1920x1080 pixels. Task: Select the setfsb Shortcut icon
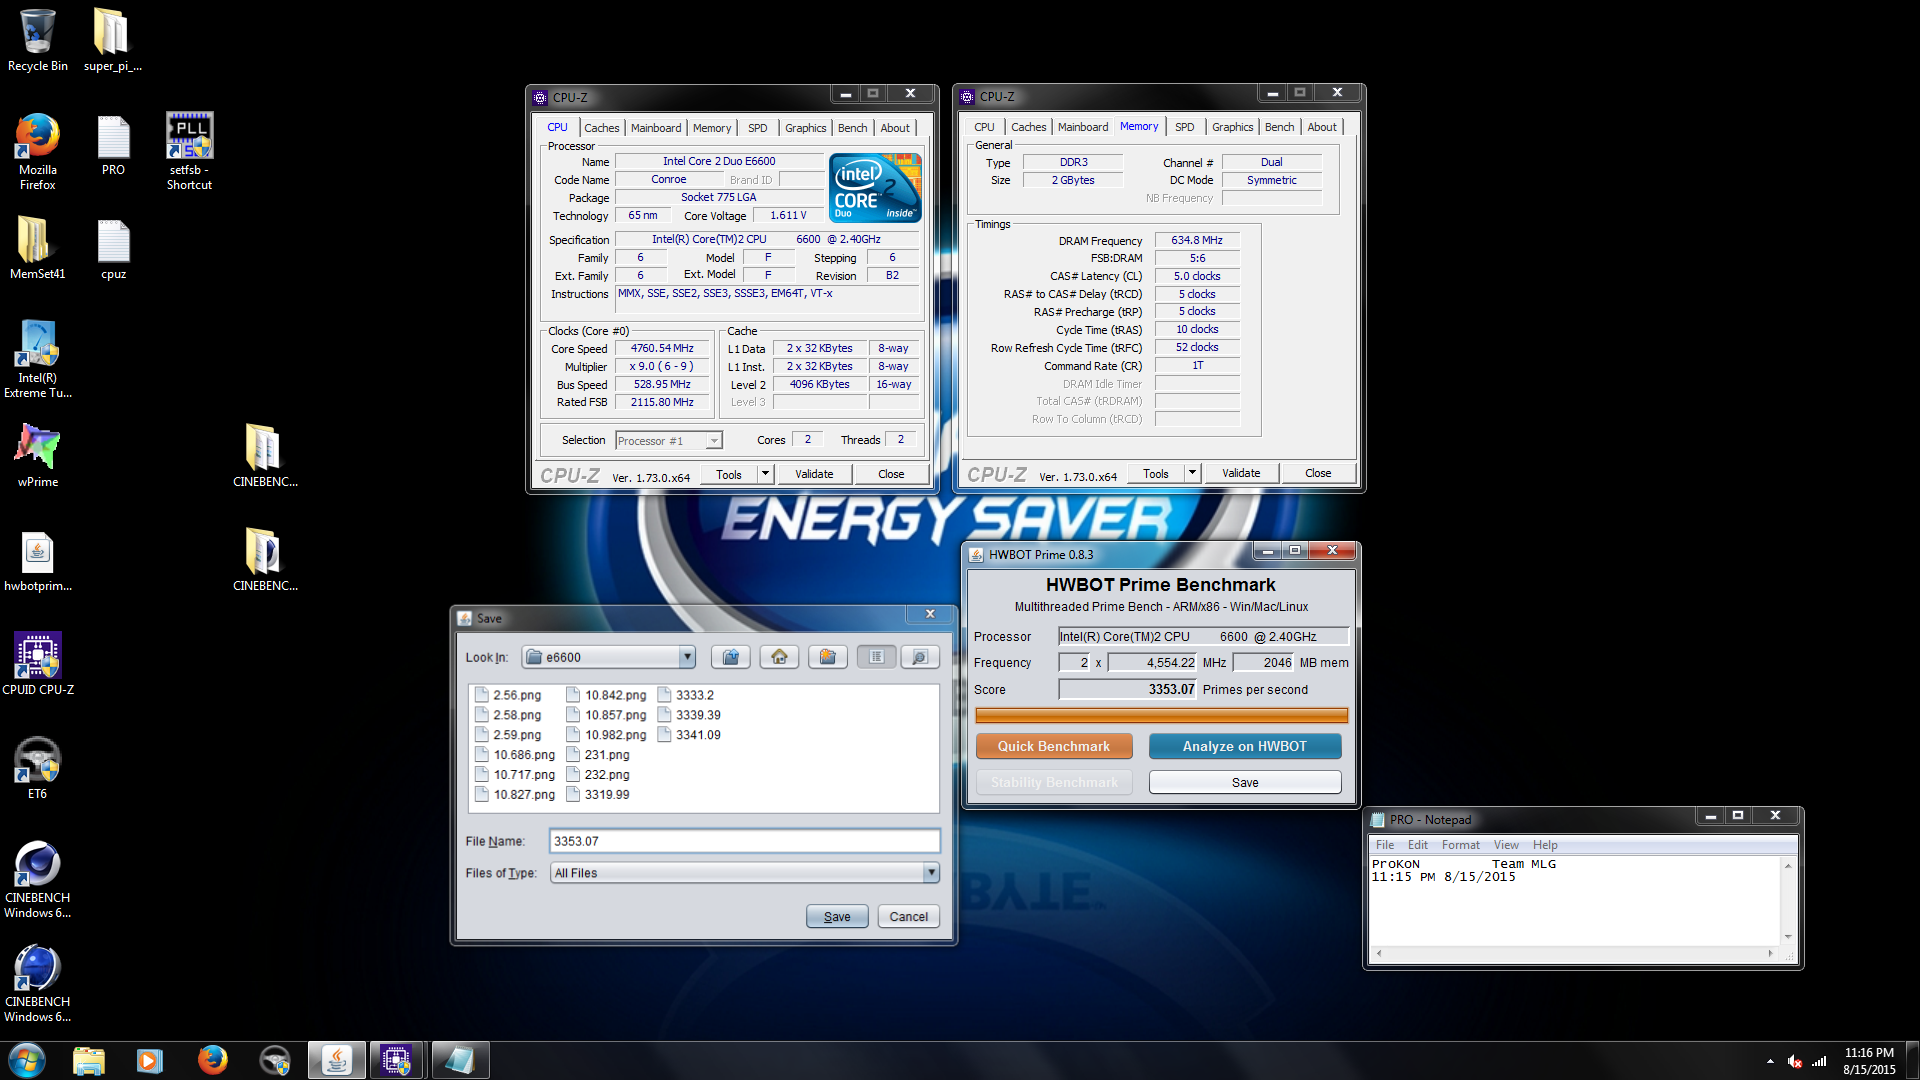tap(189, 152)
